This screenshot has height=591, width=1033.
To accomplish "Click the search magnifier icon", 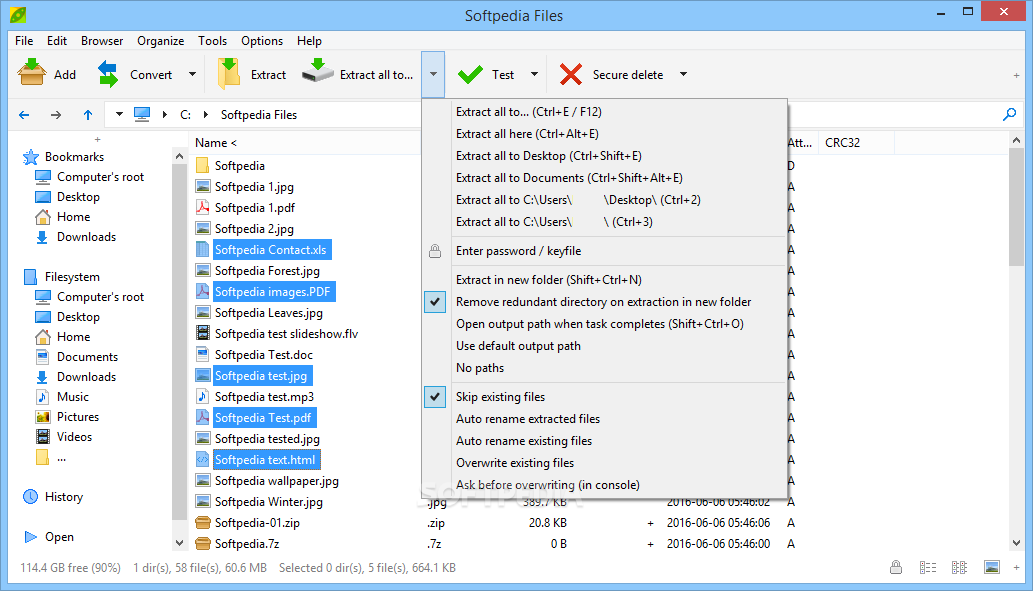I will [1009, 115].
